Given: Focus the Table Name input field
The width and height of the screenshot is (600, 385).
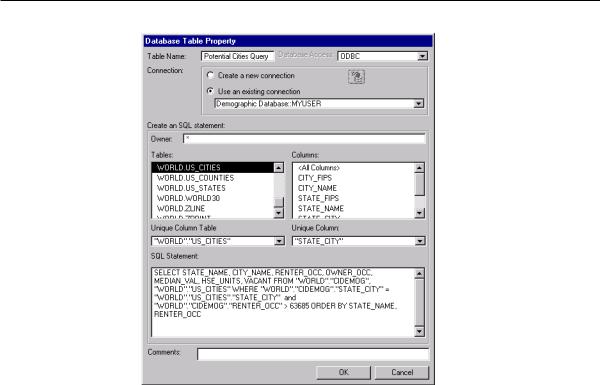Looking at the screenshot, I should (237, 56).
